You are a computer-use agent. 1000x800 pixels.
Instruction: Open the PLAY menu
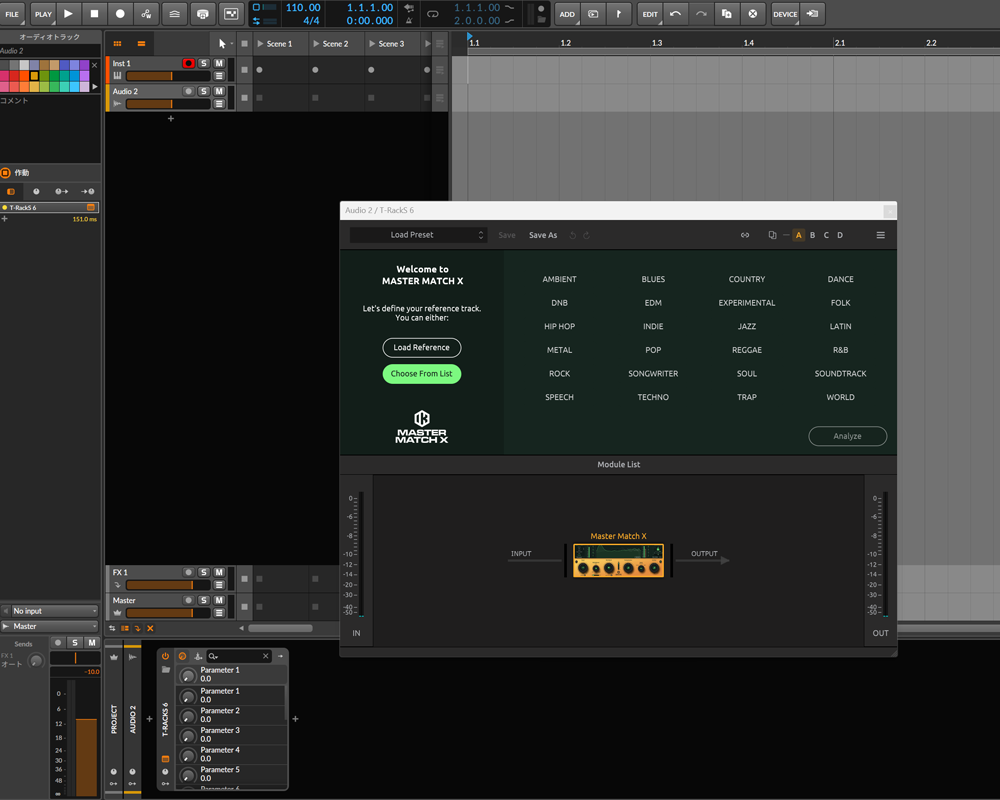(x=43, y=13)
